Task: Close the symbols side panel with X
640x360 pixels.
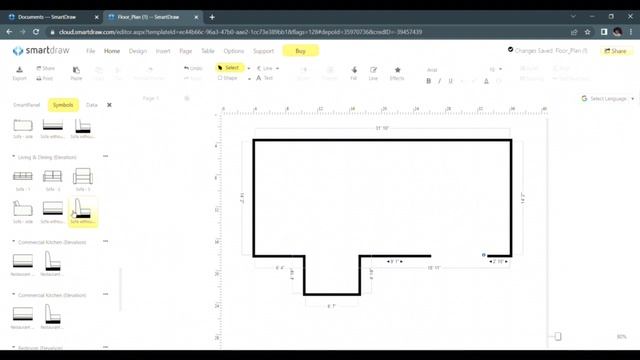Action: coord(109,105)
